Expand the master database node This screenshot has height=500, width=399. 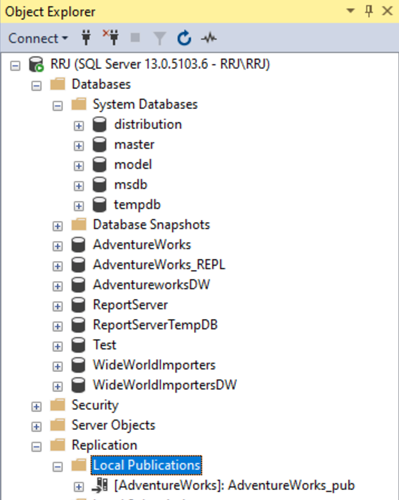click(x=79, y=146)
